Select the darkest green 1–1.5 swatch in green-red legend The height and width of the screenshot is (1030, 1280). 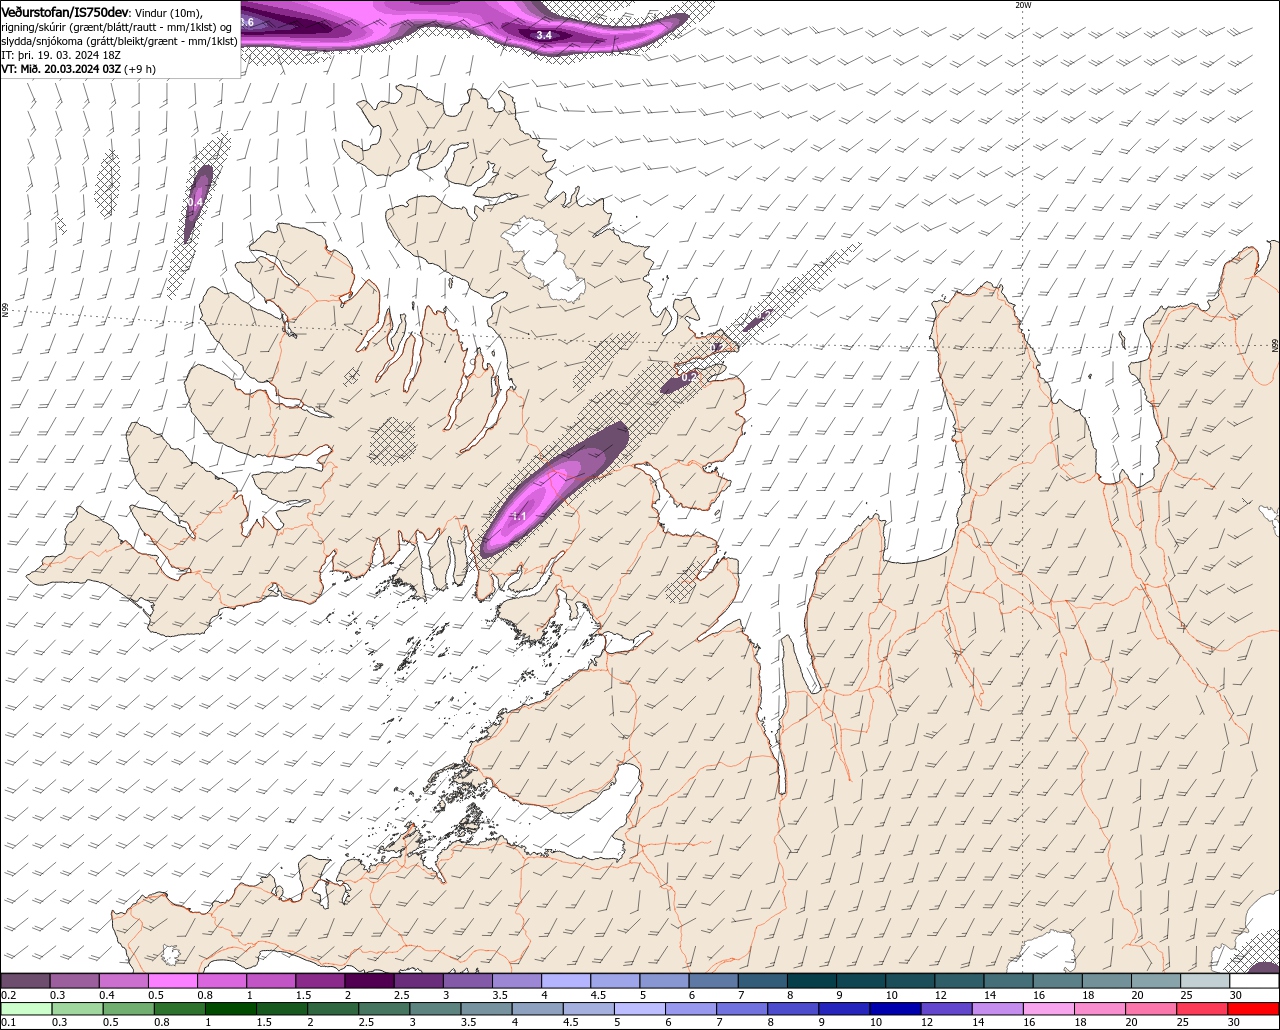[232, 1008]
